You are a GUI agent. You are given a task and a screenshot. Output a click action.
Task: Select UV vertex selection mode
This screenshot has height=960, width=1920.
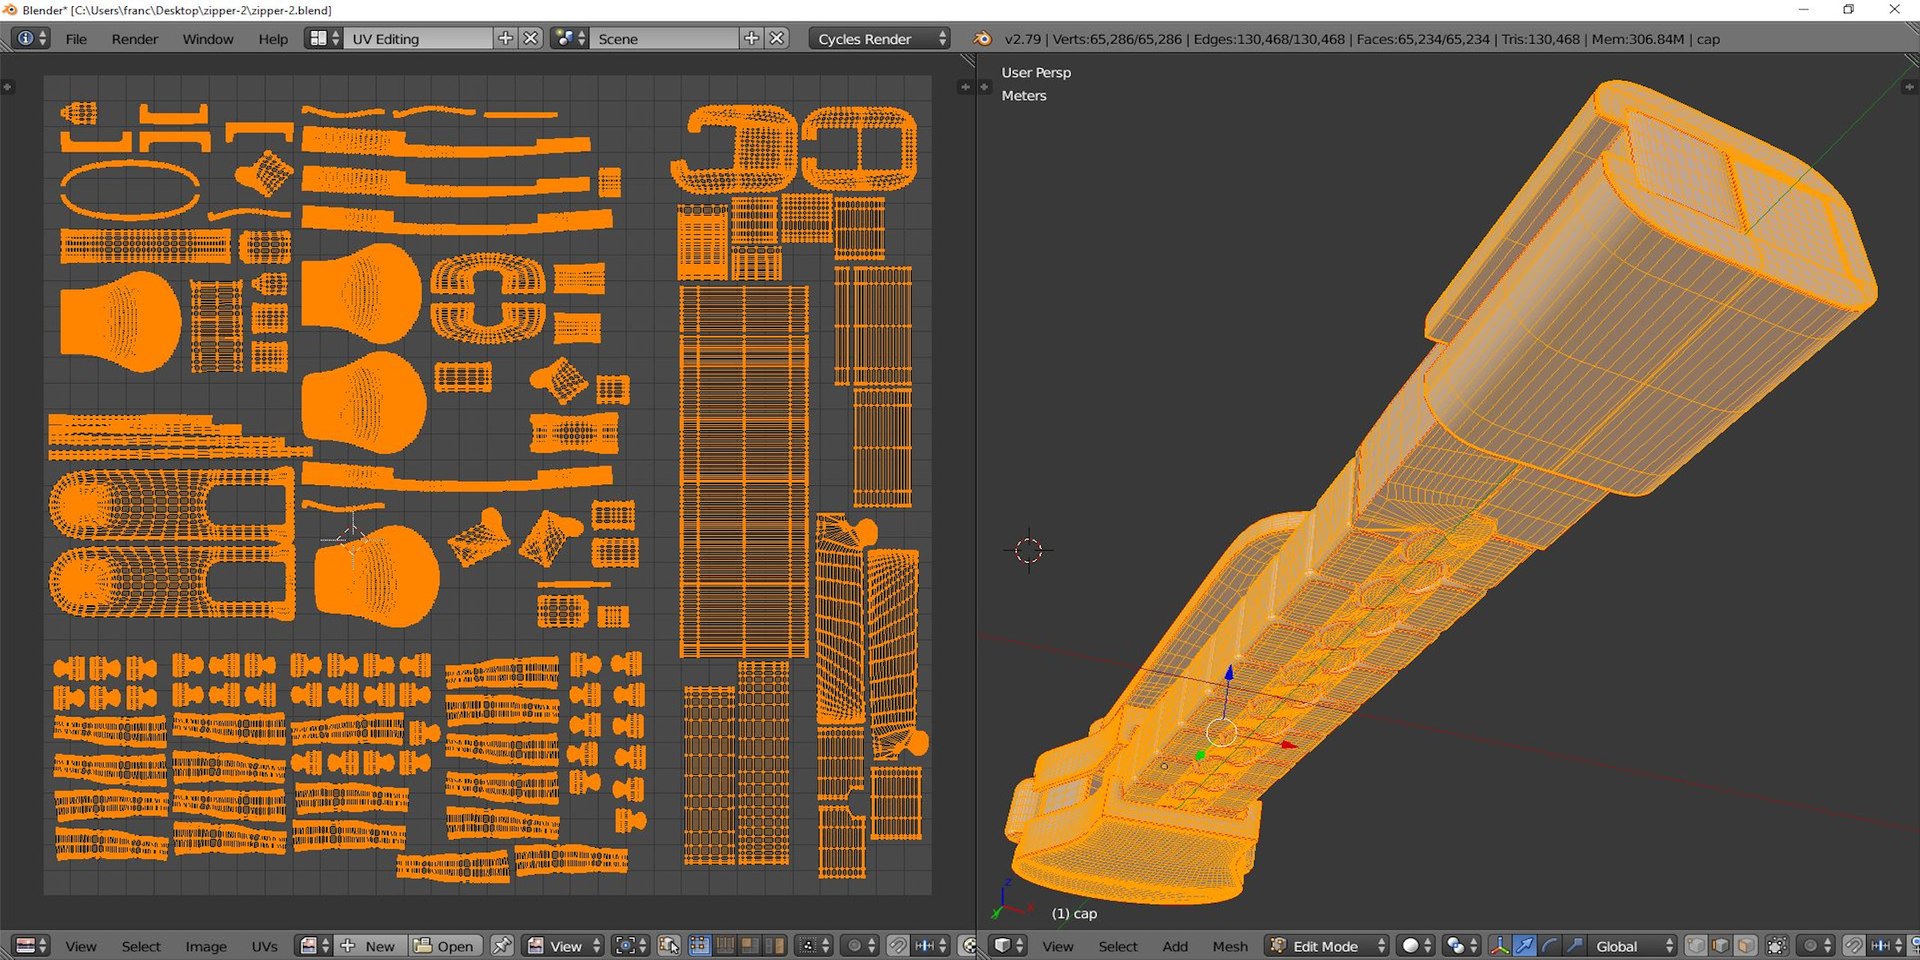click(700, 945)
